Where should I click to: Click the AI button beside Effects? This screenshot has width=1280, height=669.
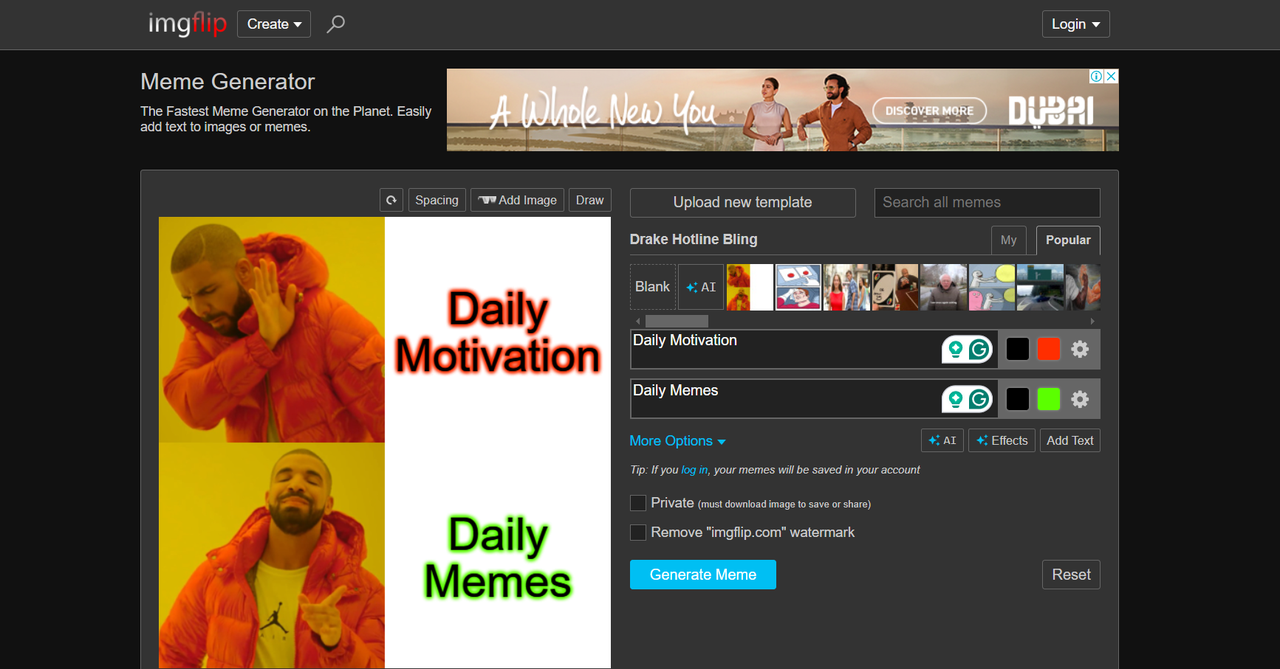point(942,440)
